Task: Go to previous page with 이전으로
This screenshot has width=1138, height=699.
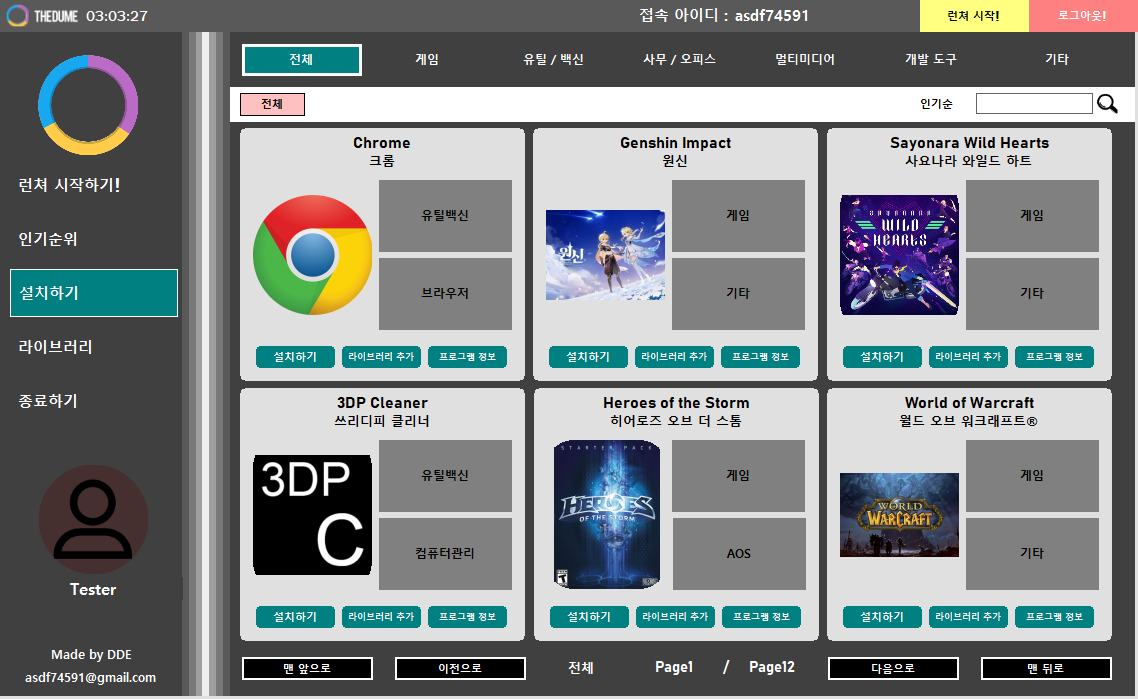Action: tap(460, 669)
